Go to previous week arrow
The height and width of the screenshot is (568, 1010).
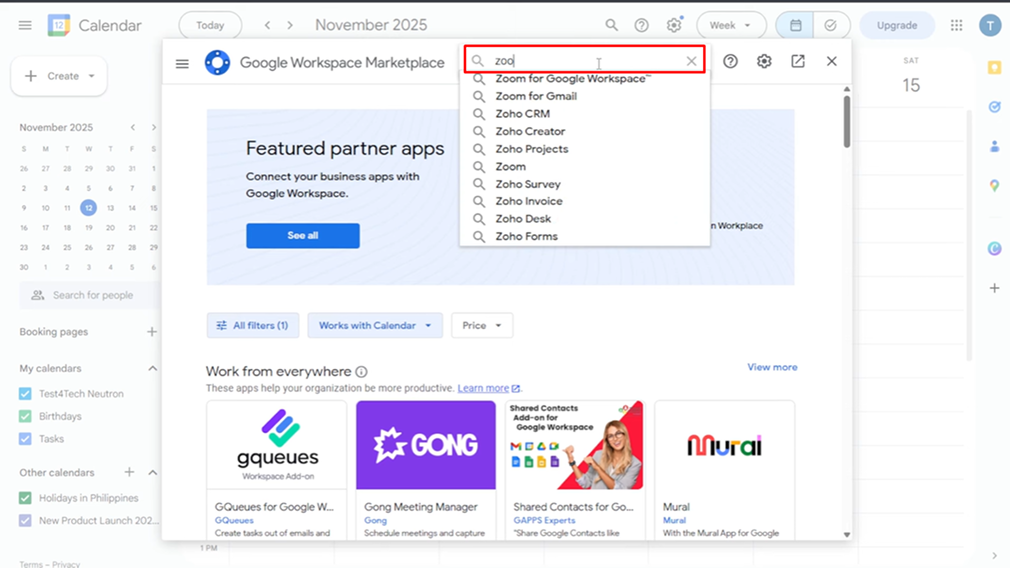tap(267, 25)
